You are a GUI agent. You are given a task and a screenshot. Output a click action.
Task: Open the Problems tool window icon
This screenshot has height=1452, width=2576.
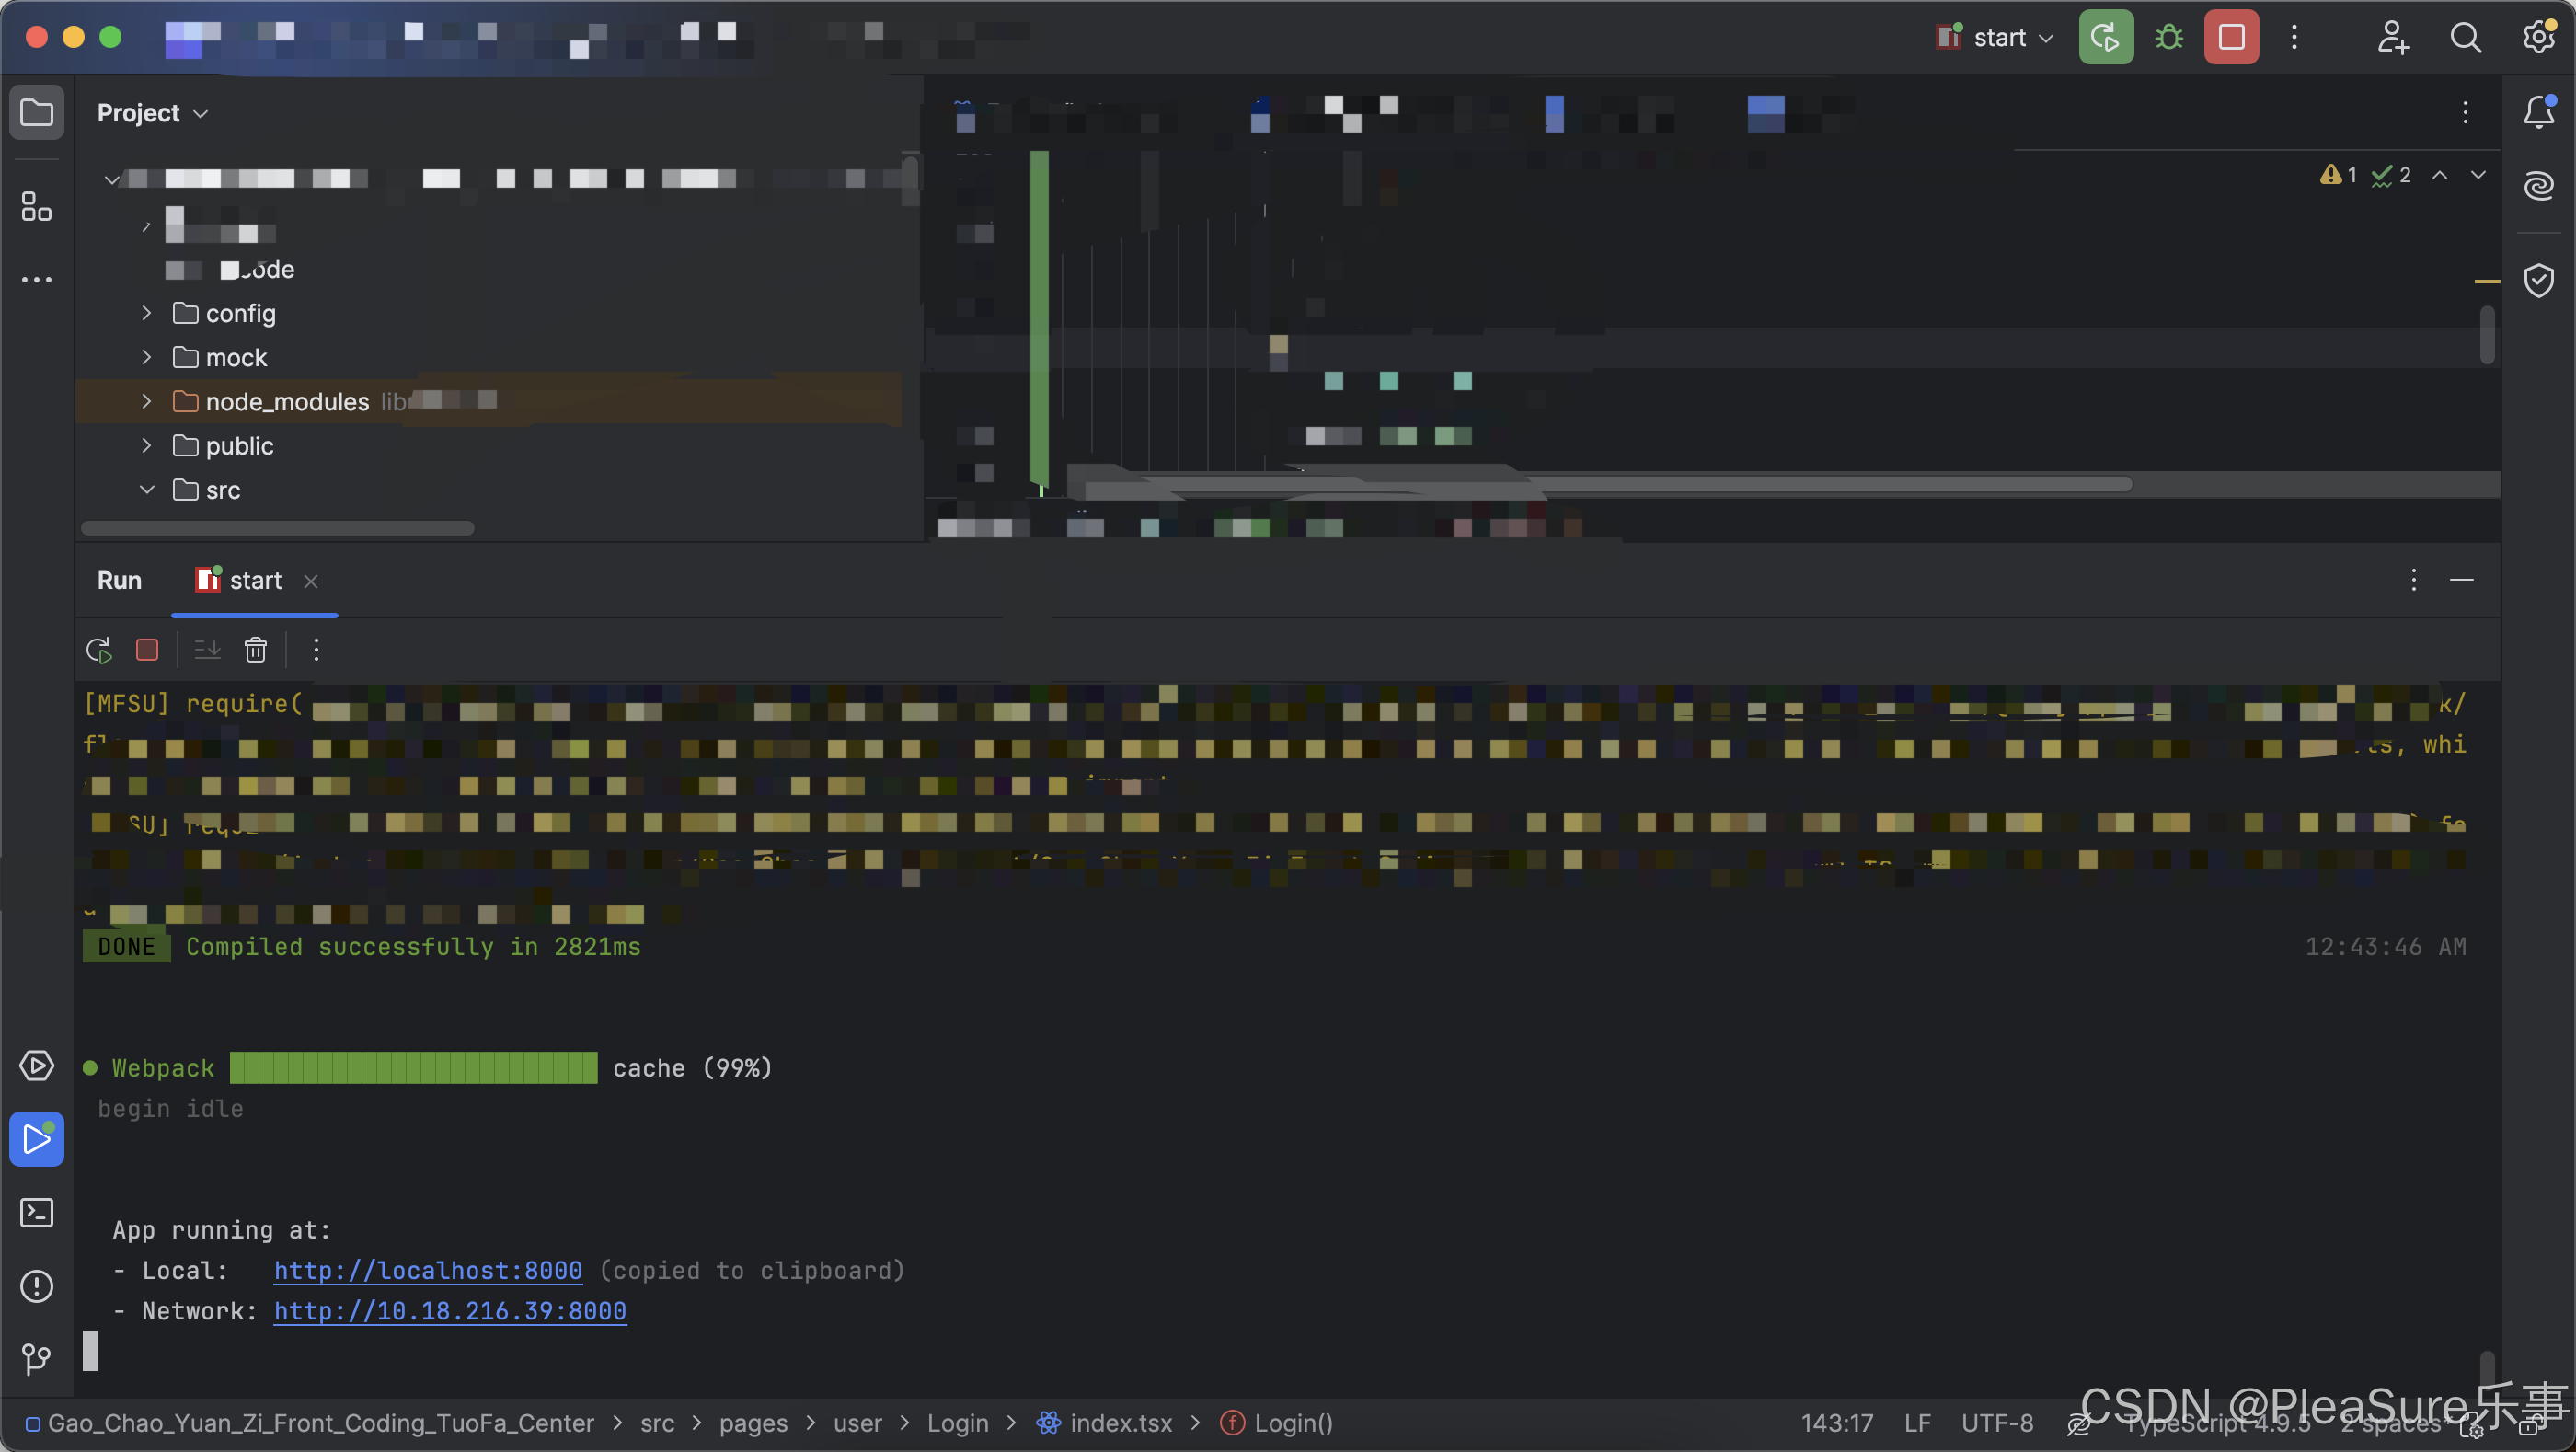(x=37, y=1286)
